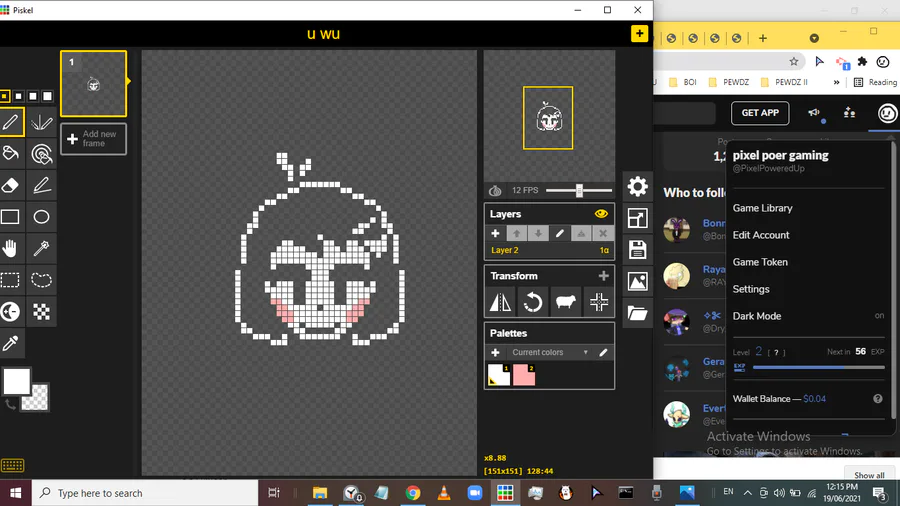Select the Color picker eyedropper tool
The width and height of the screenshot is (900, 506).
tap(10, 343)
